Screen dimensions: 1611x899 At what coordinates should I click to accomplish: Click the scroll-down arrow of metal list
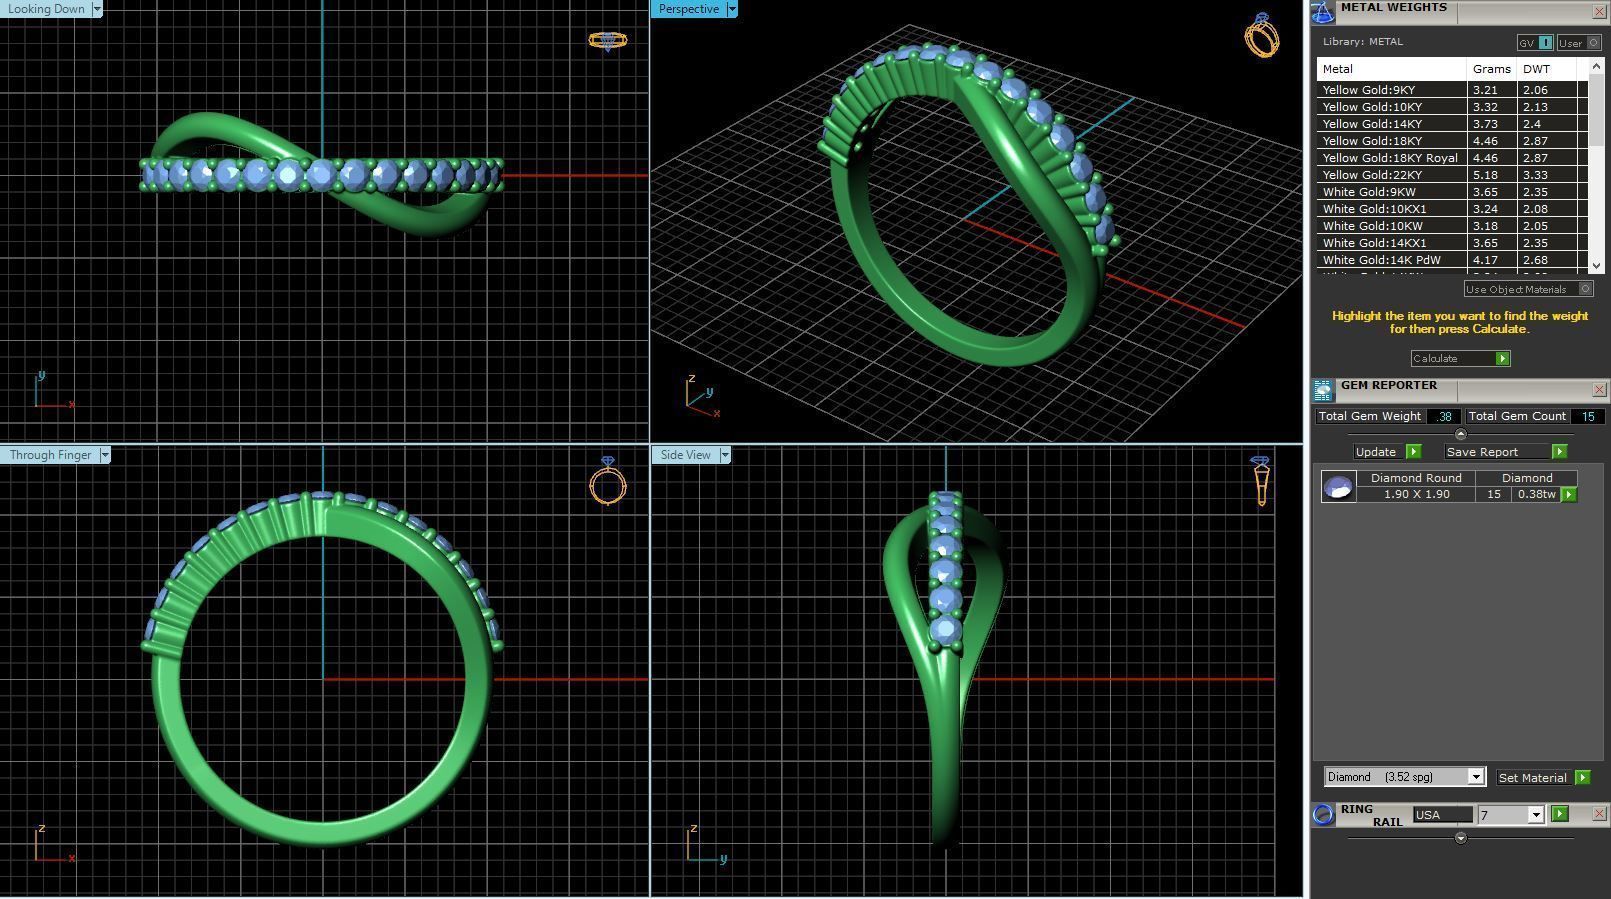pyautogui.click(x=1596, y=265)
